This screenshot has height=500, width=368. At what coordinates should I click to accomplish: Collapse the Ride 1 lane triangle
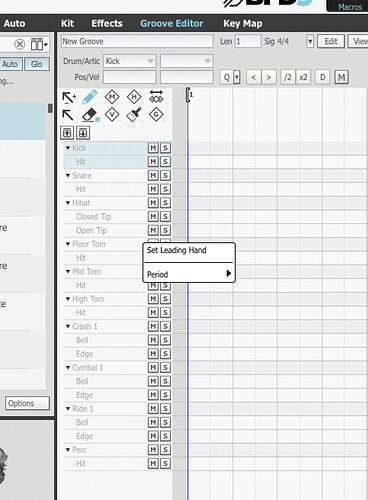coord(68,408)
